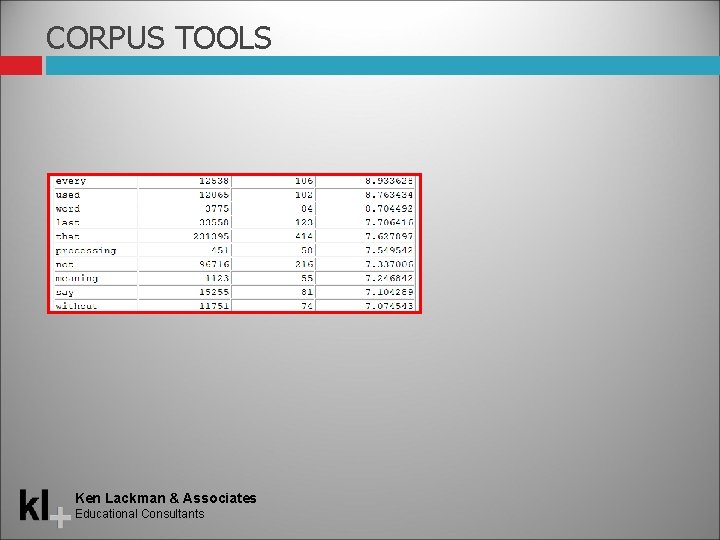This screenshot has height=540, width=720.
Task: Select the 'without' table cell
Action: [x=96, y=306]
